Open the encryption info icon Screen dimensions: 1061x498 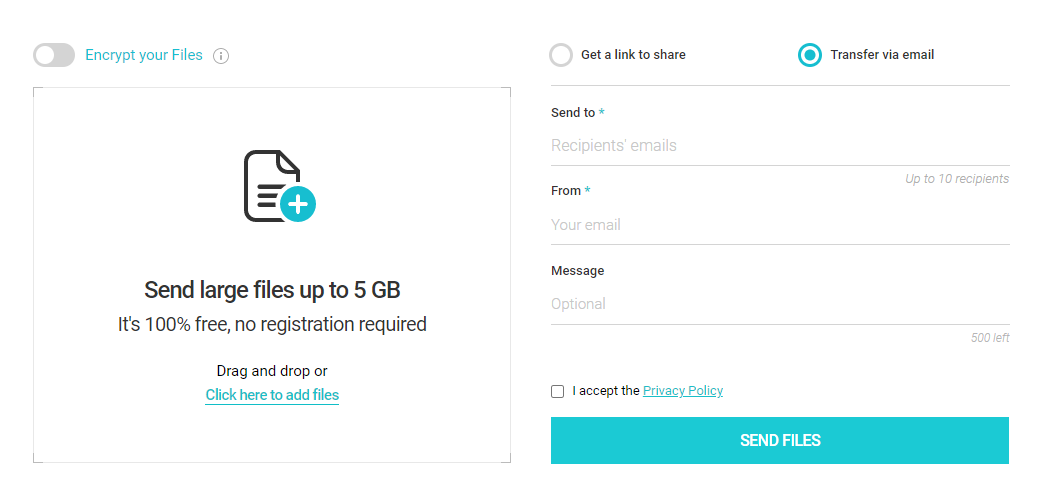221,56
